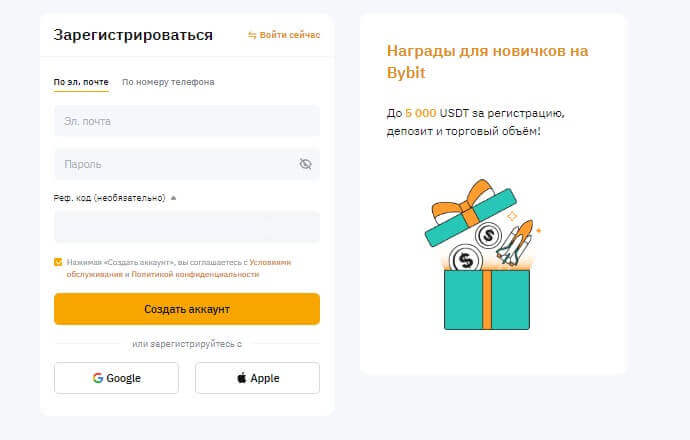
Task: Open the Условиями обслуживания link
Action: 270,262
